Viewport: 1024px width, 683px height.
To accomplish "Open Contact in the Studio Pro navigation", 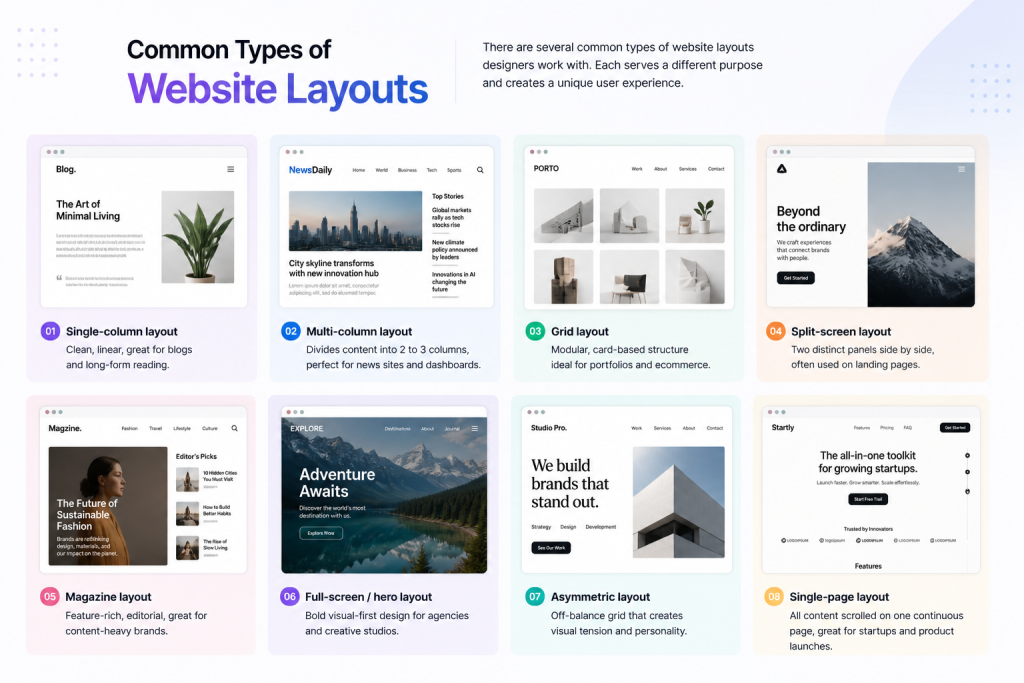I will click(714, 428).
